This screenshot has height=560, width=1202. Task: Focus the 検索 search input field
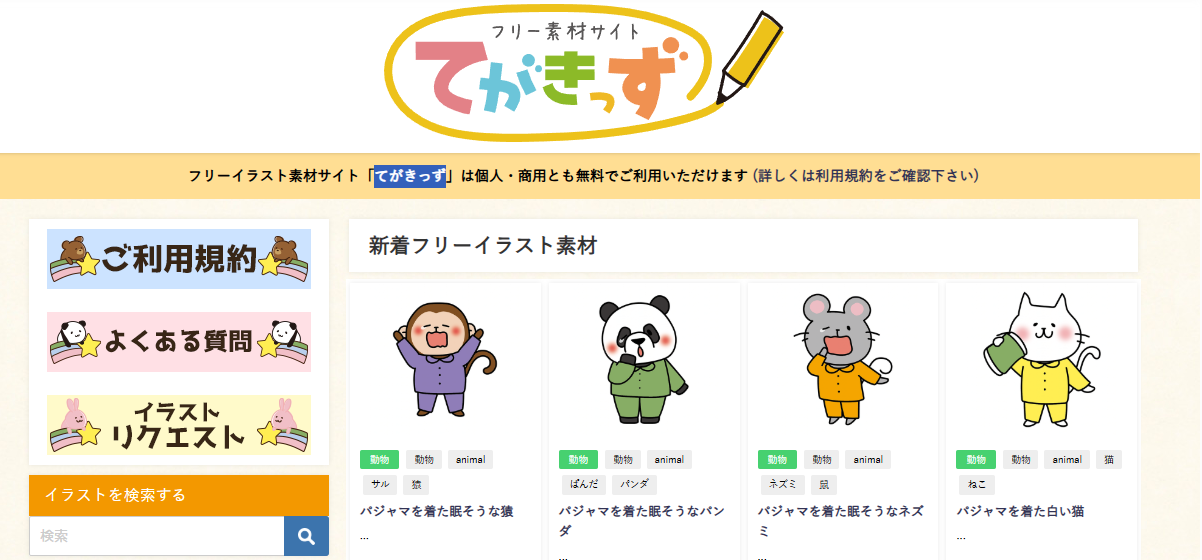[157, 536]
